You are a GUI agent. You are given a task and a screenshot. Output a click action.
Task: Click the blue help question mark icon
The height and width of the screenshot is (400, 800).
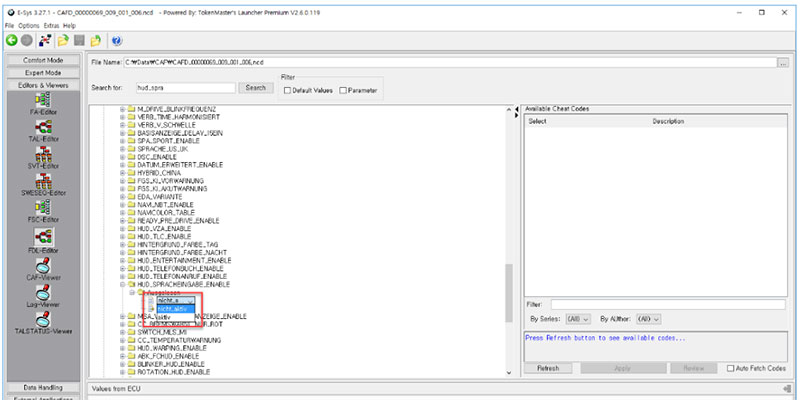116,40
